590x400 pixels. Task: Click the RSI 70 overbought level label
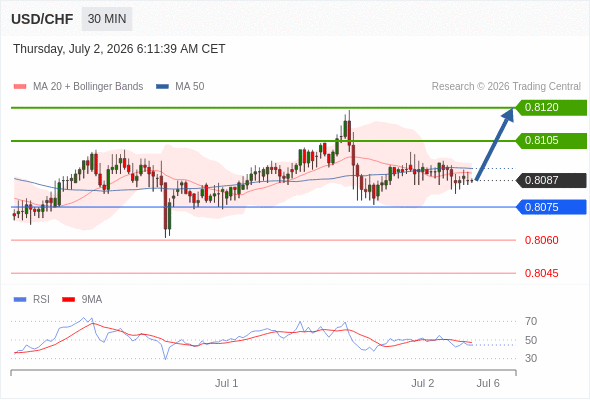click(x=531, y=321)
